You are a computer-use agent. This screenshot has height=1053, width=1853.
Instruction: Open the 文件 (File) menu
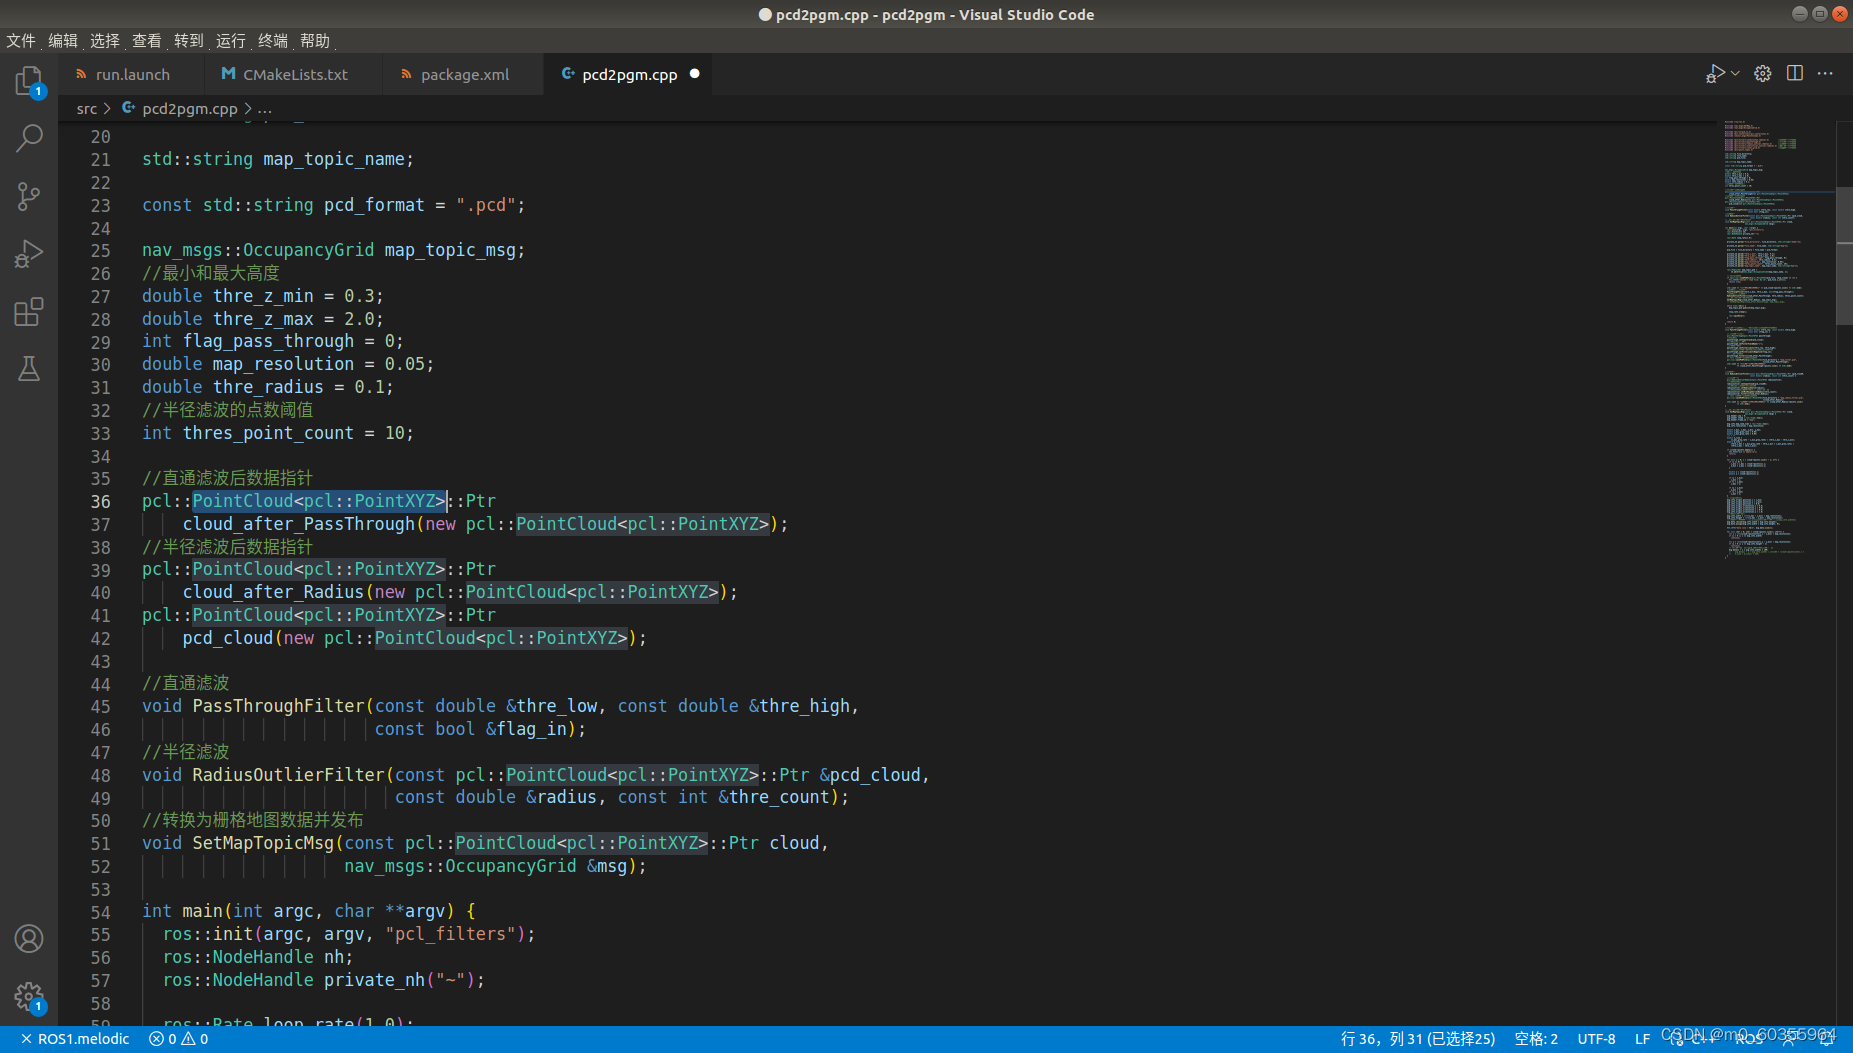point(21,41)
